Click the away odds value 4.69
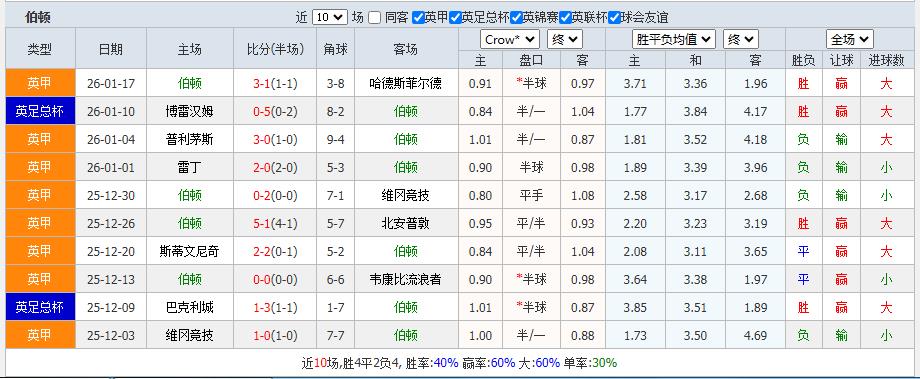 tap(755, 336)
